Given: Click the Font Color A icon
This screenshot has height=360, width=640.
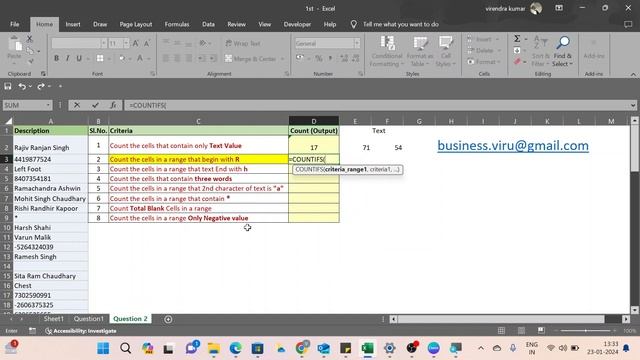Looking at the screenshot, I should (x=140, y=58).
